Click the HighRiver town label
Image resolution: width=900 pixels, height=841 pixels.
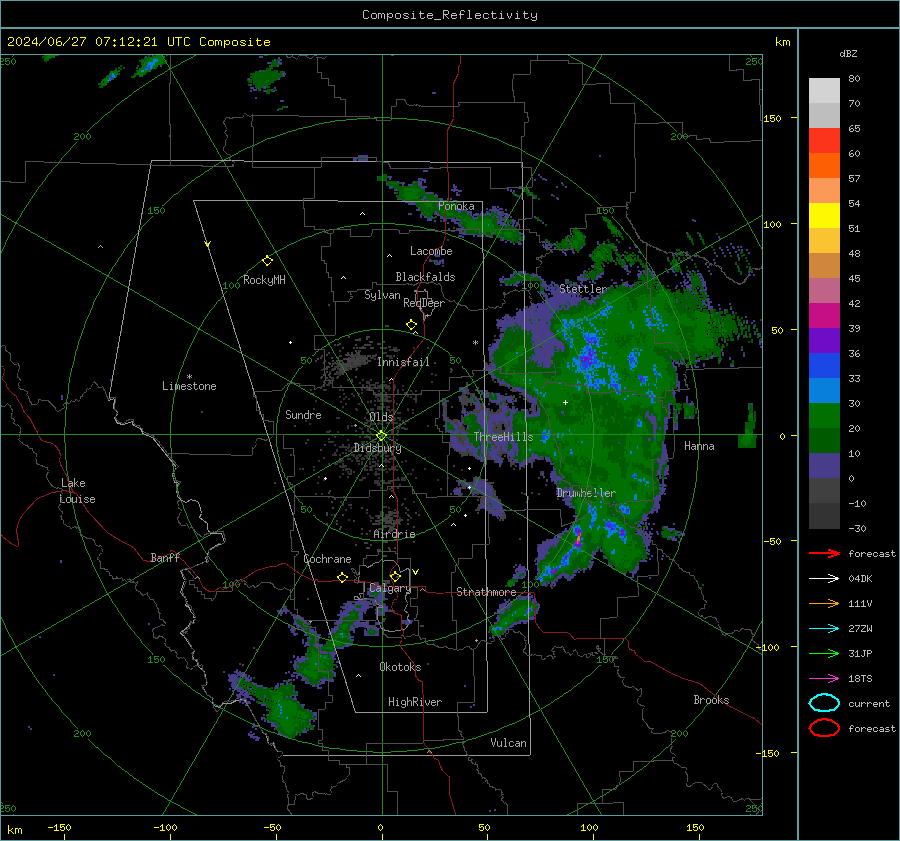tap(415, 702)
